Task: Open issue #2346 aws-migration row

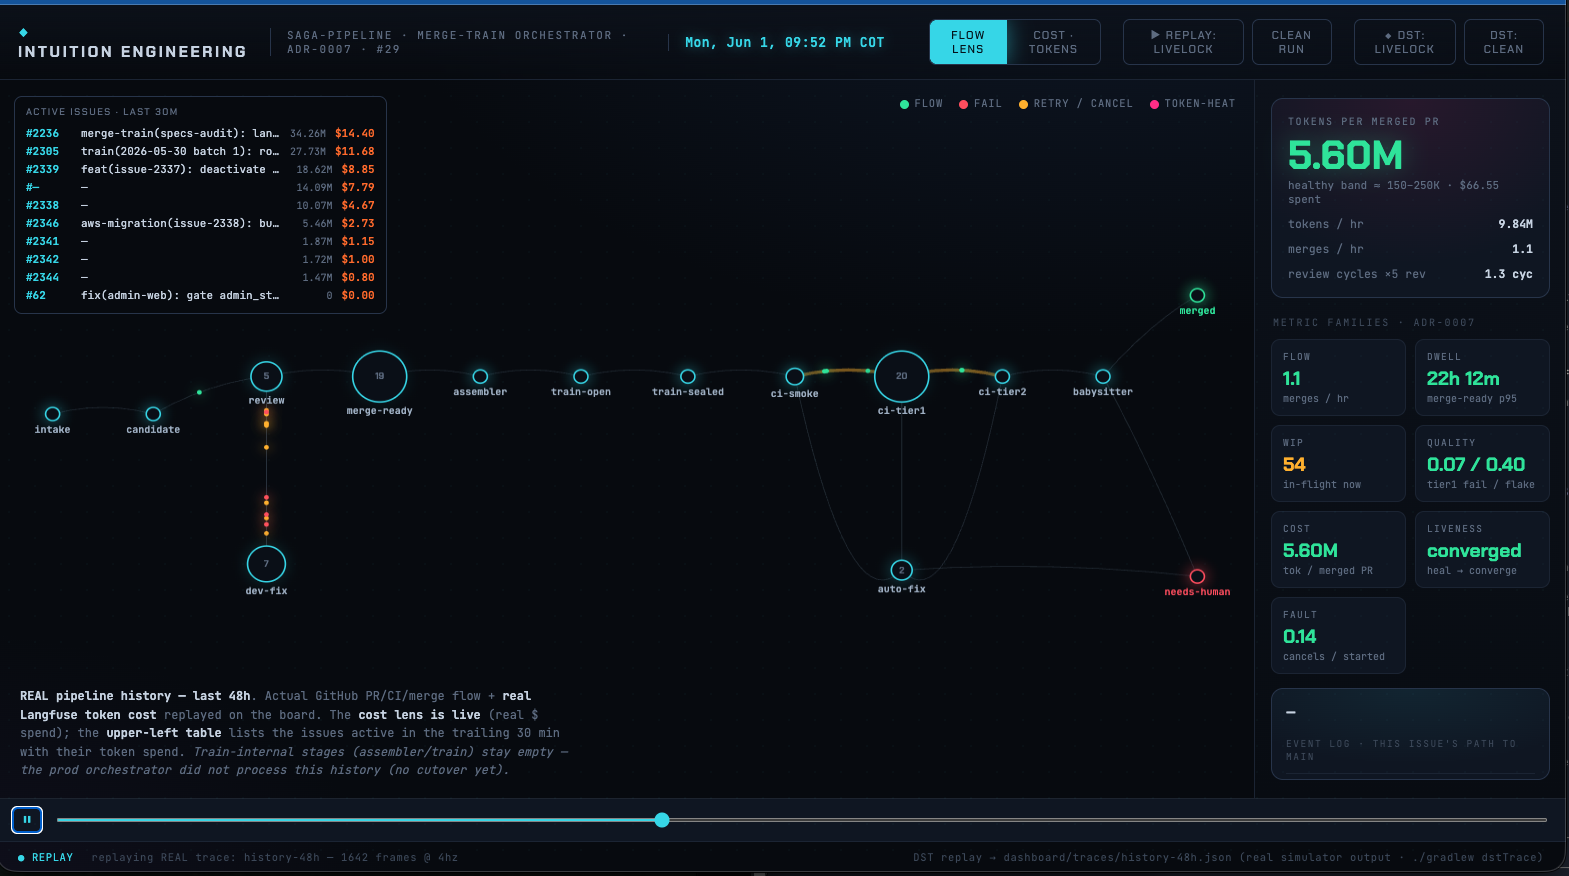Action: coord(200,223)
